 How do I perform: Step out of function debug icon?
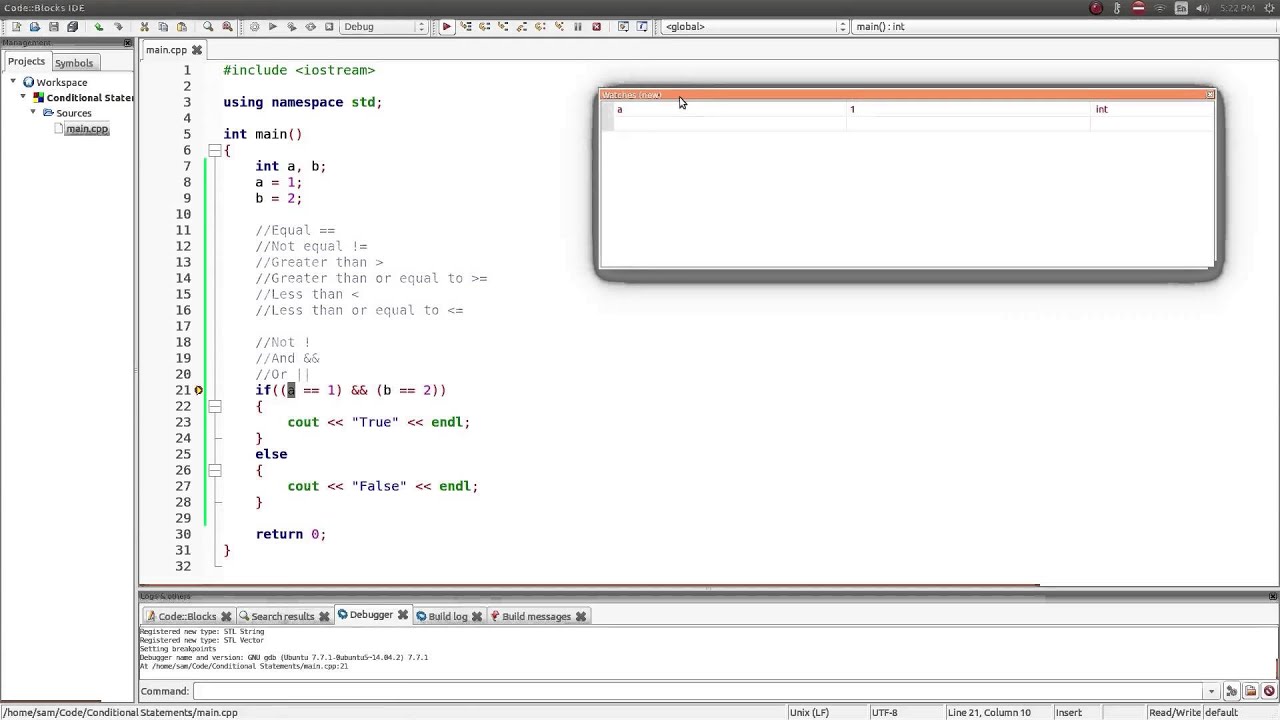pyautogui.click(x=522, y=26)
